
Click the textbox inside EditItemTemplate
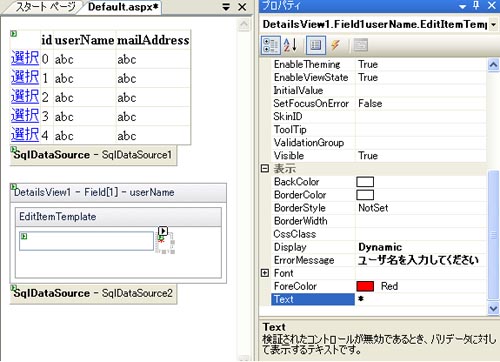click(86, 241)
